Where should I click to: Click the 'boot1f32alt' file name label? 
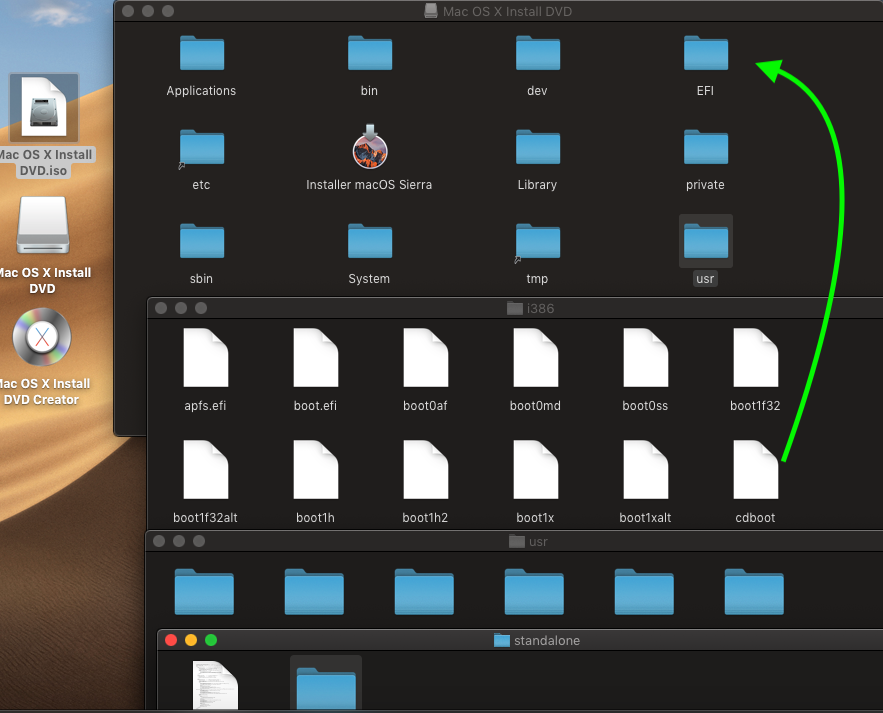pyautogui.click(x=205, y=518)
